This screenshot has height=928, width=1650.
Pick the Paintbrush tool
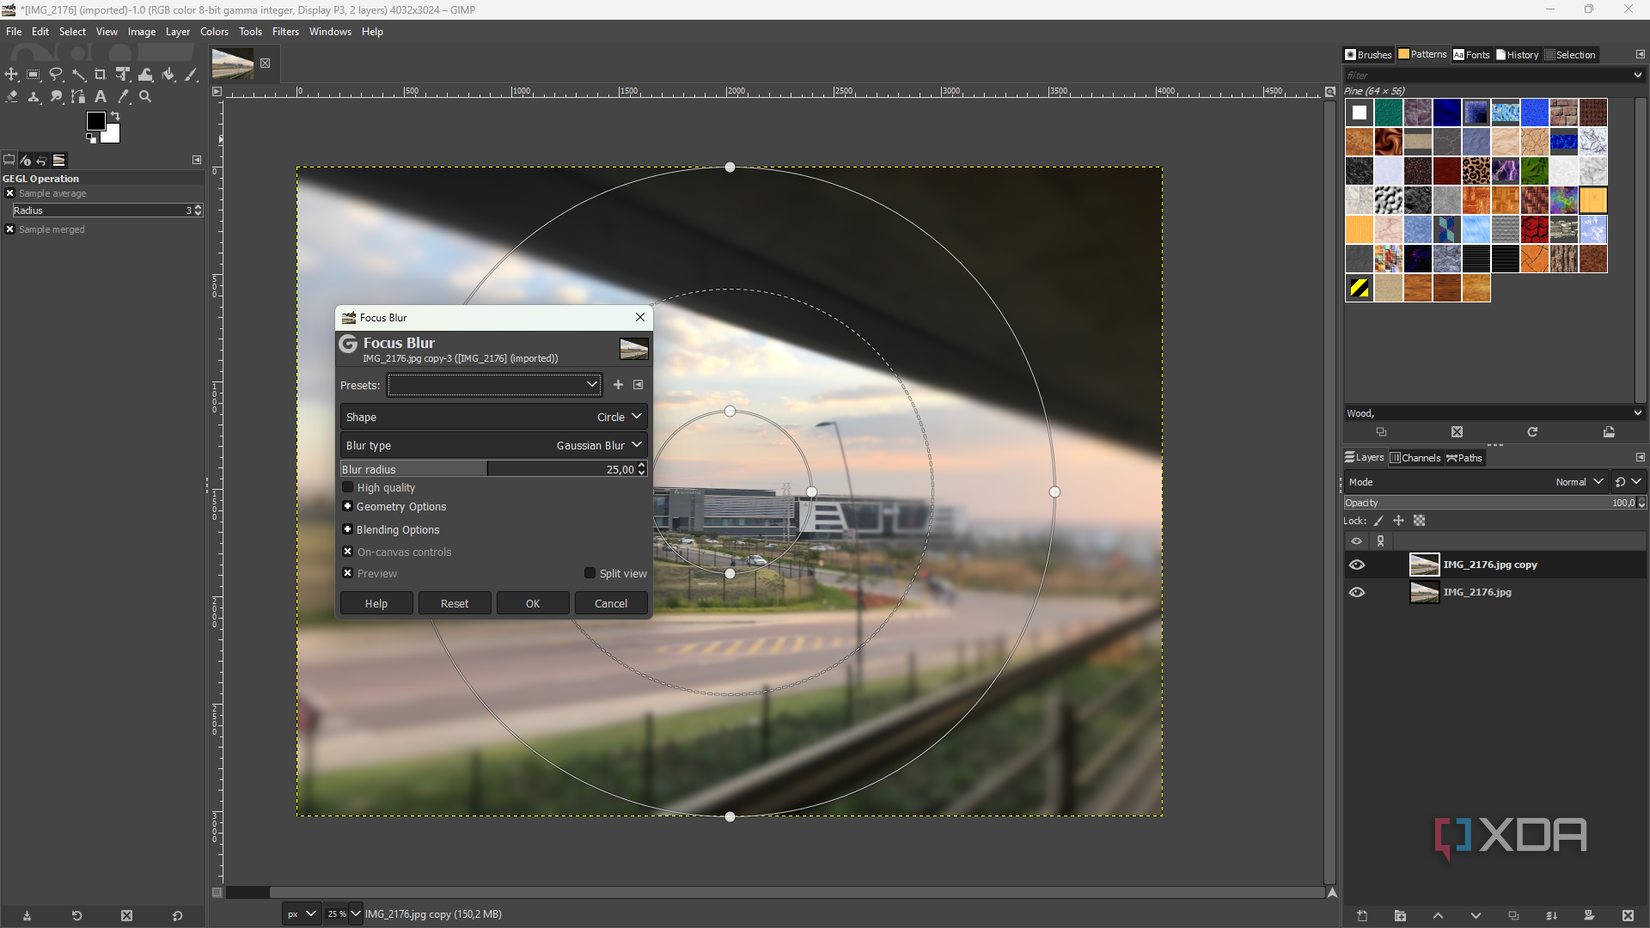coord(190,74)
